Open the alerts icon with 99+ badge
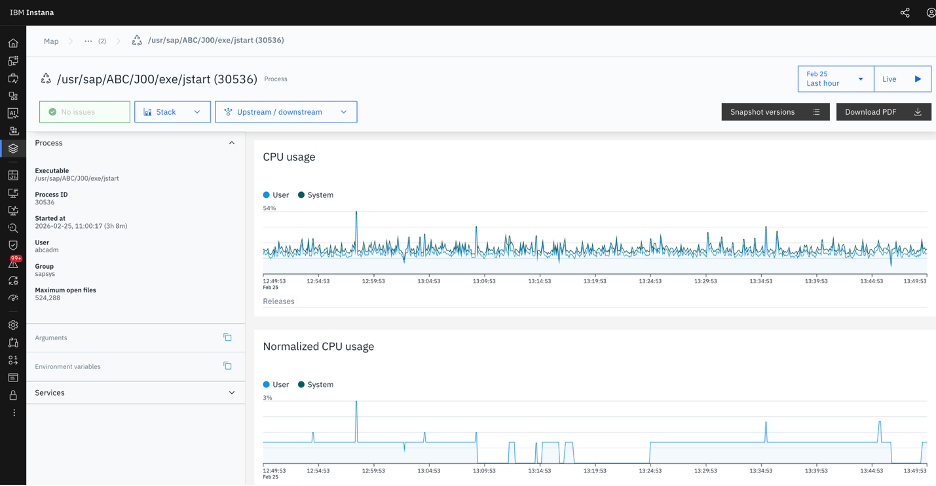 [x=13, y=263]
